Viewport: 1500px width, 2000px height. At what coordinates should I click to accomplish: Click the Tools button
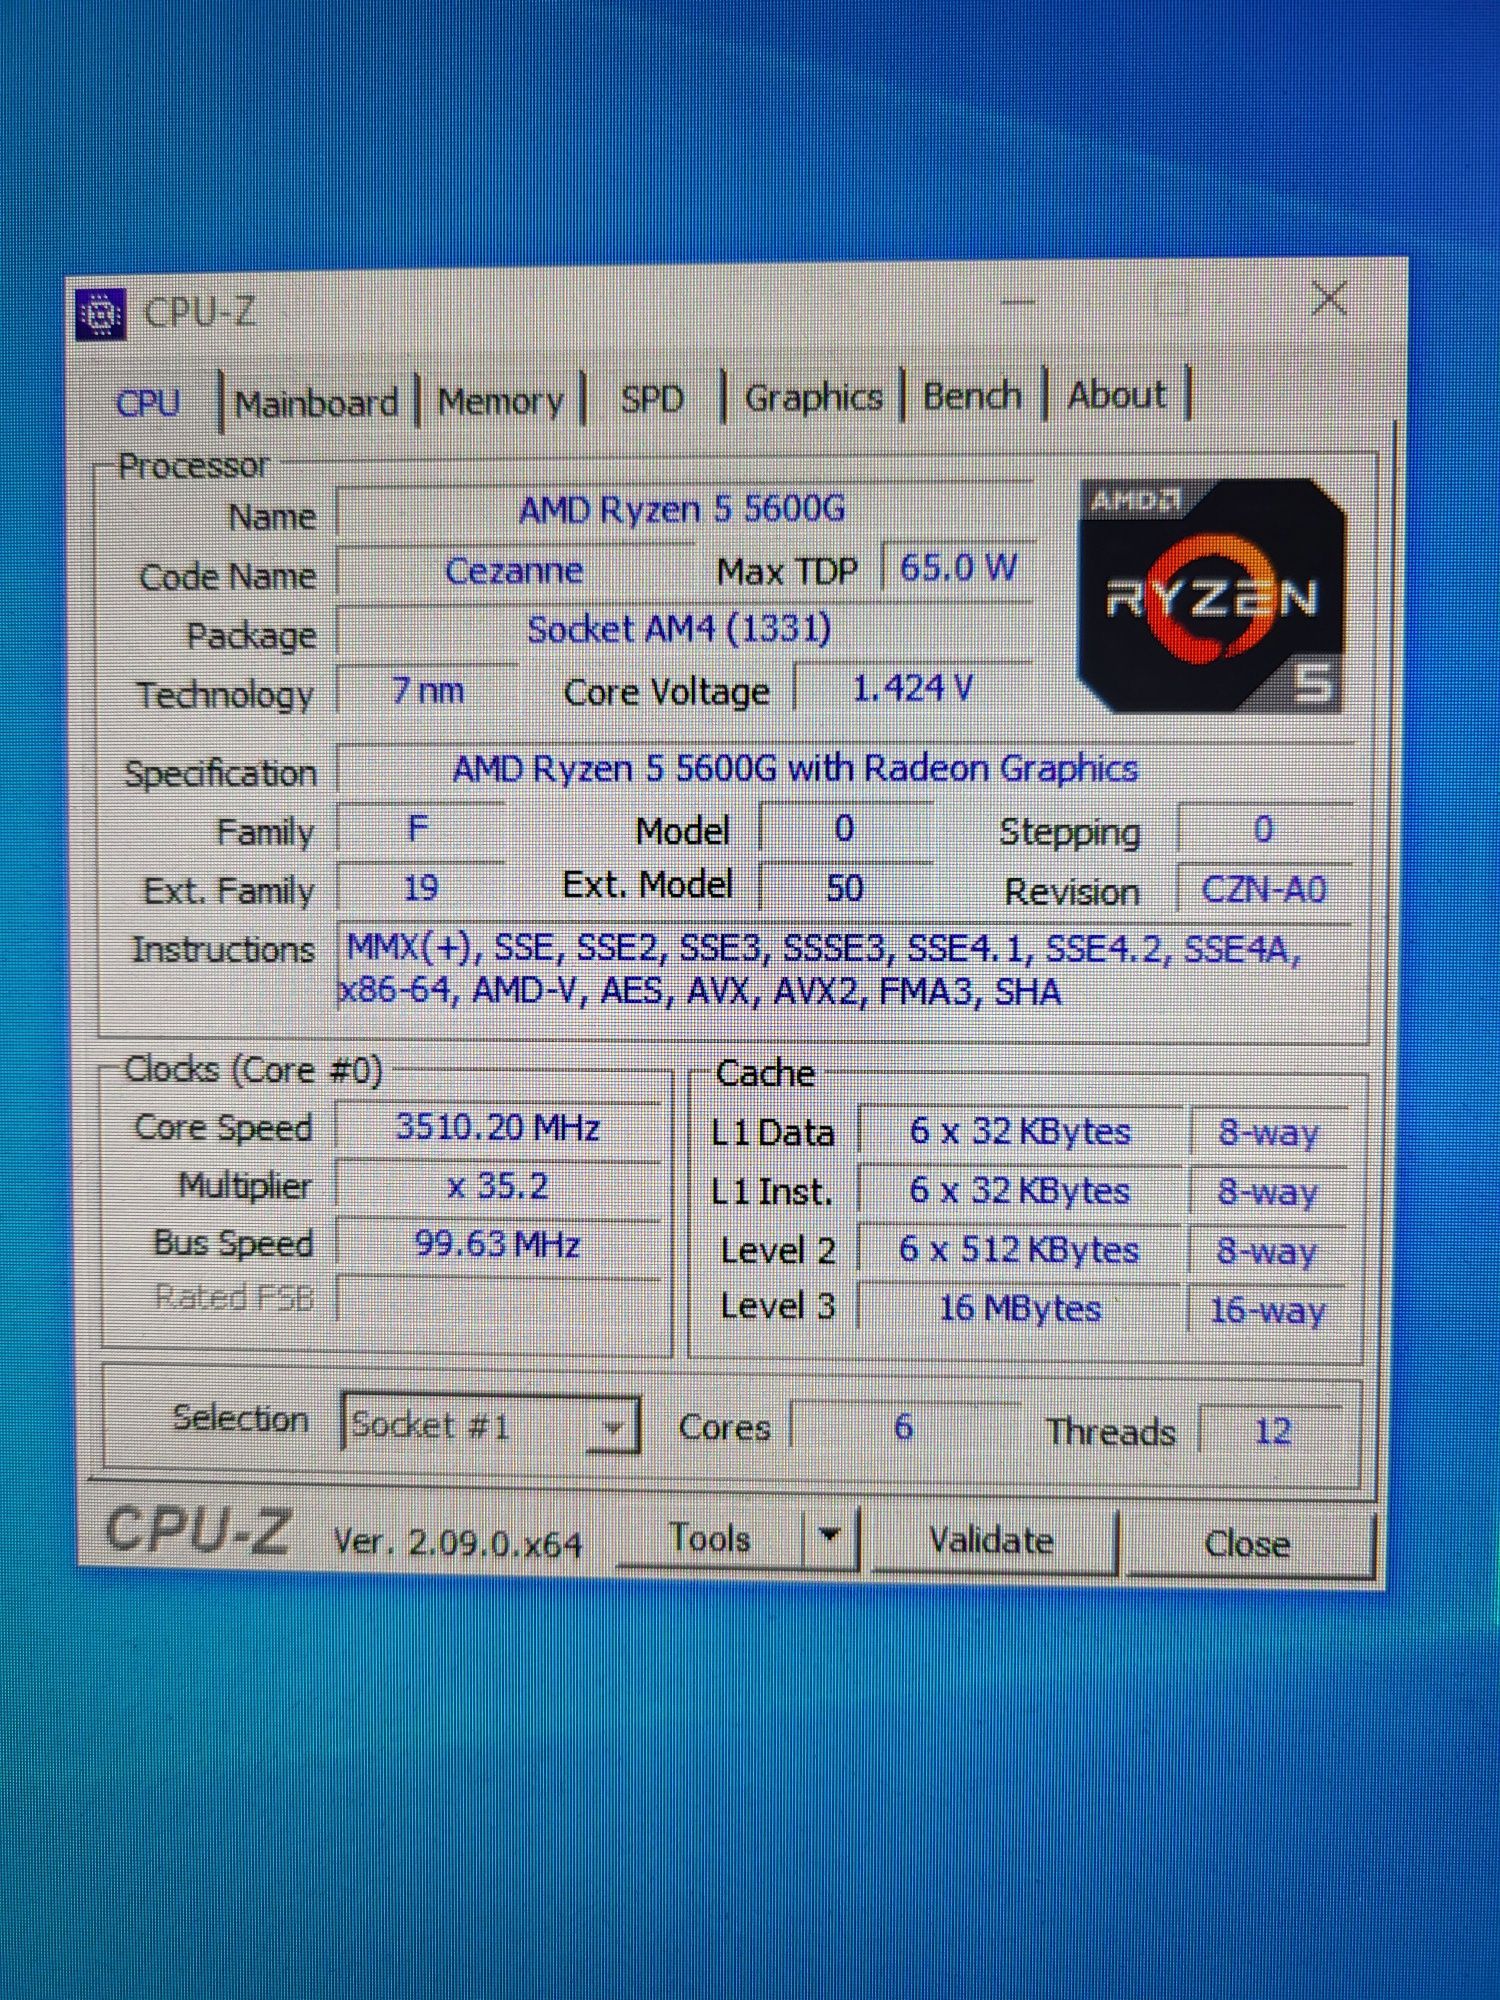(710, 1538)
